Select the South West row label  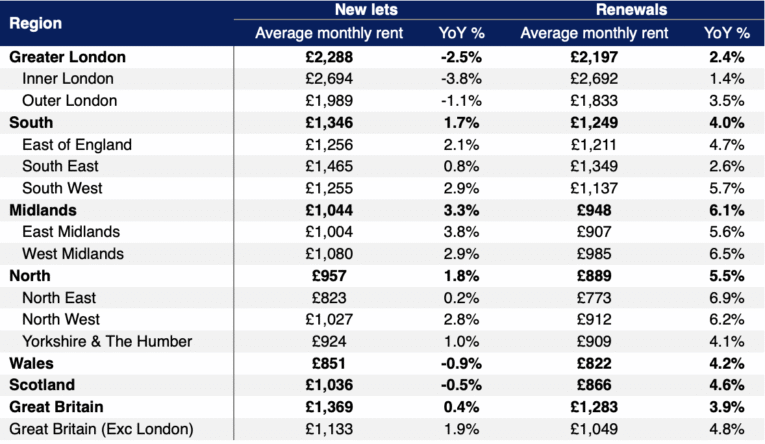point(62,188)
